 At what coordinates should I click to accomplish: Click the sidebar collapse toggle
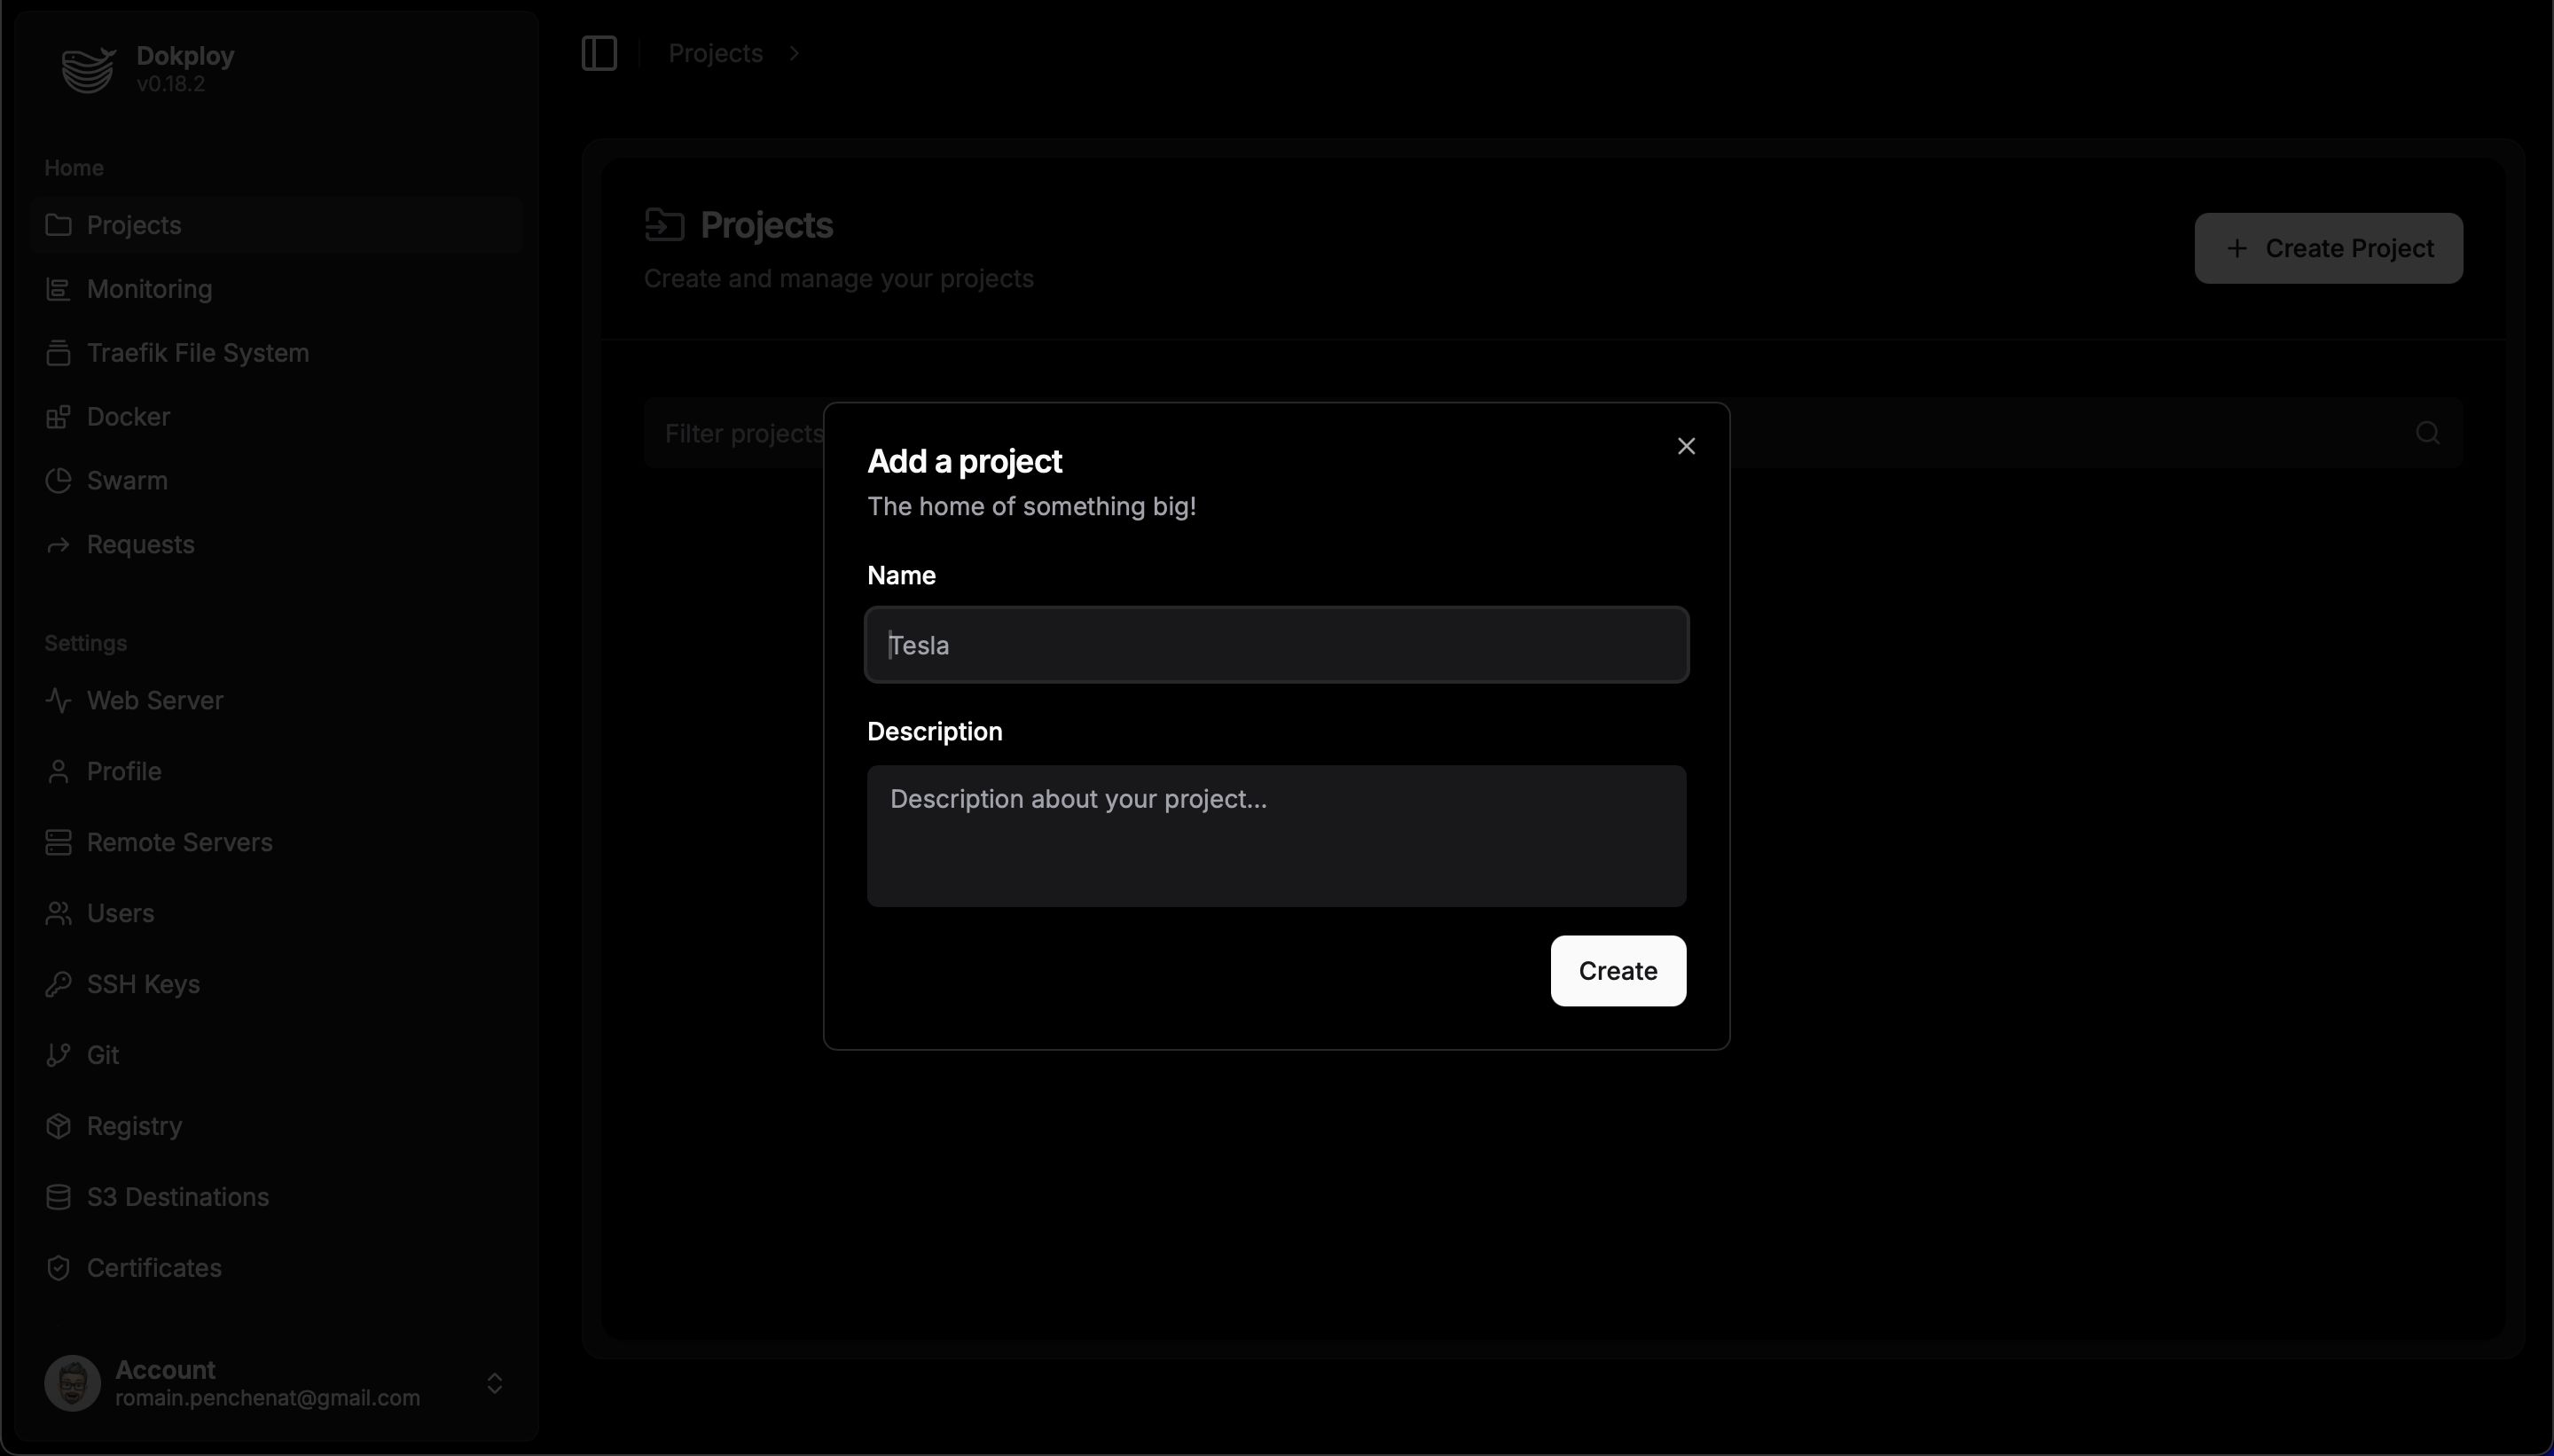pyautogui.click(x=599, y=52)
